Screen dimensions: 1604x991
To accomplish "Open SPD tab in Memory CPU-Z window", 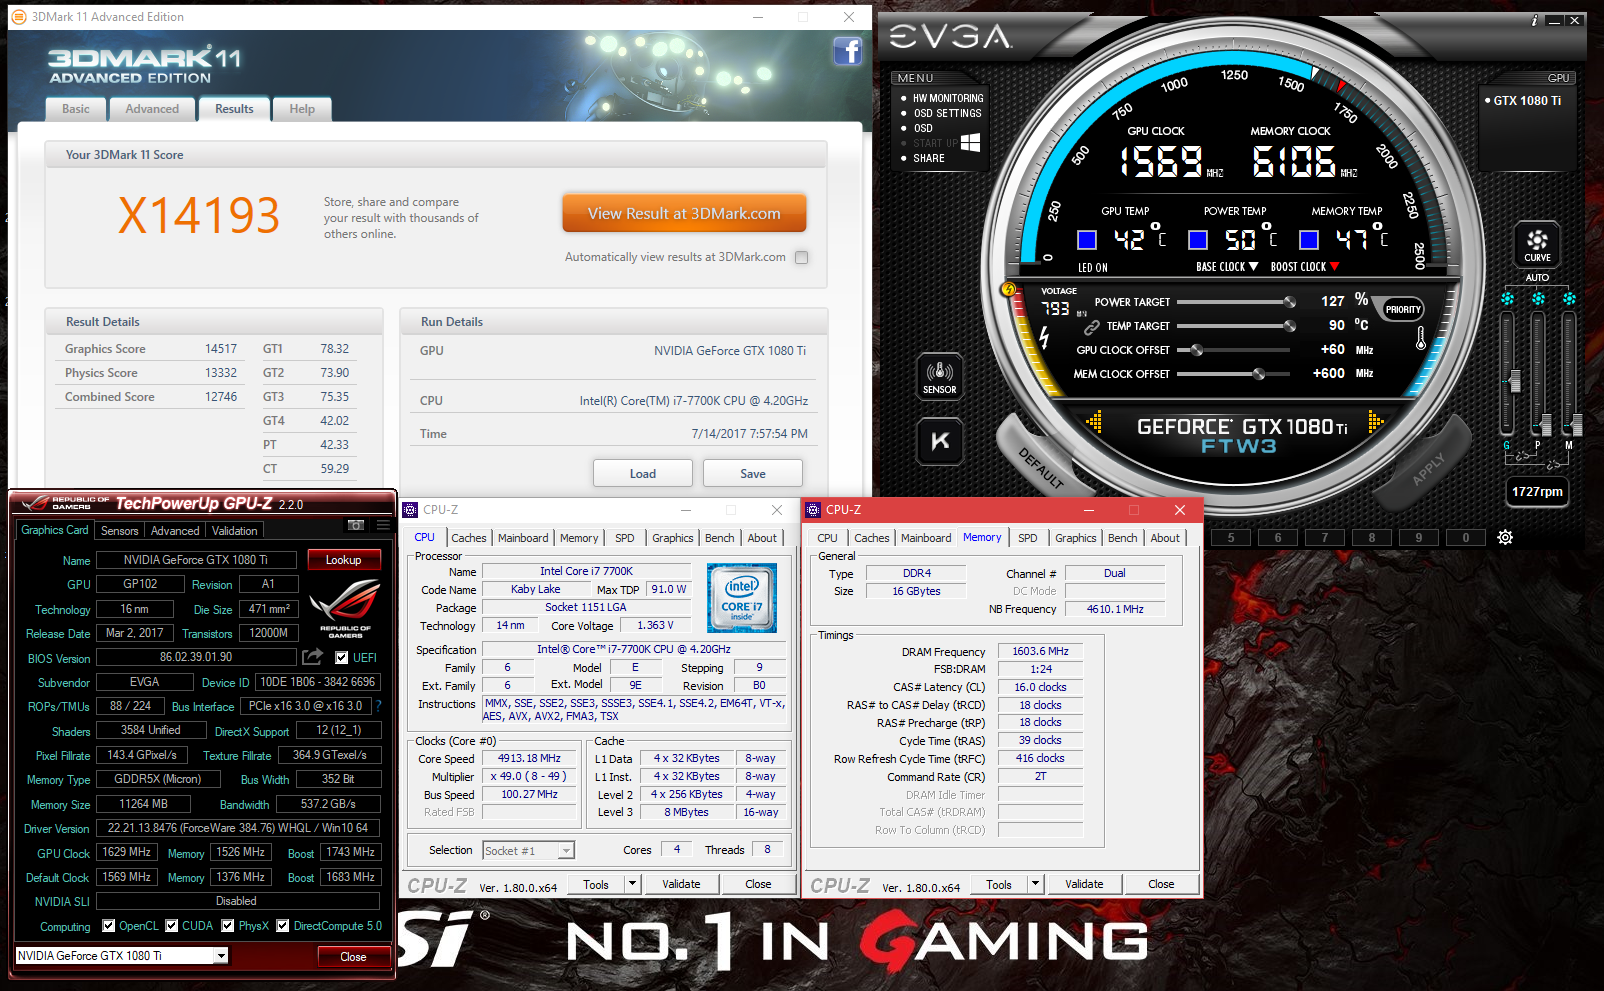I will pos(1028,538).
